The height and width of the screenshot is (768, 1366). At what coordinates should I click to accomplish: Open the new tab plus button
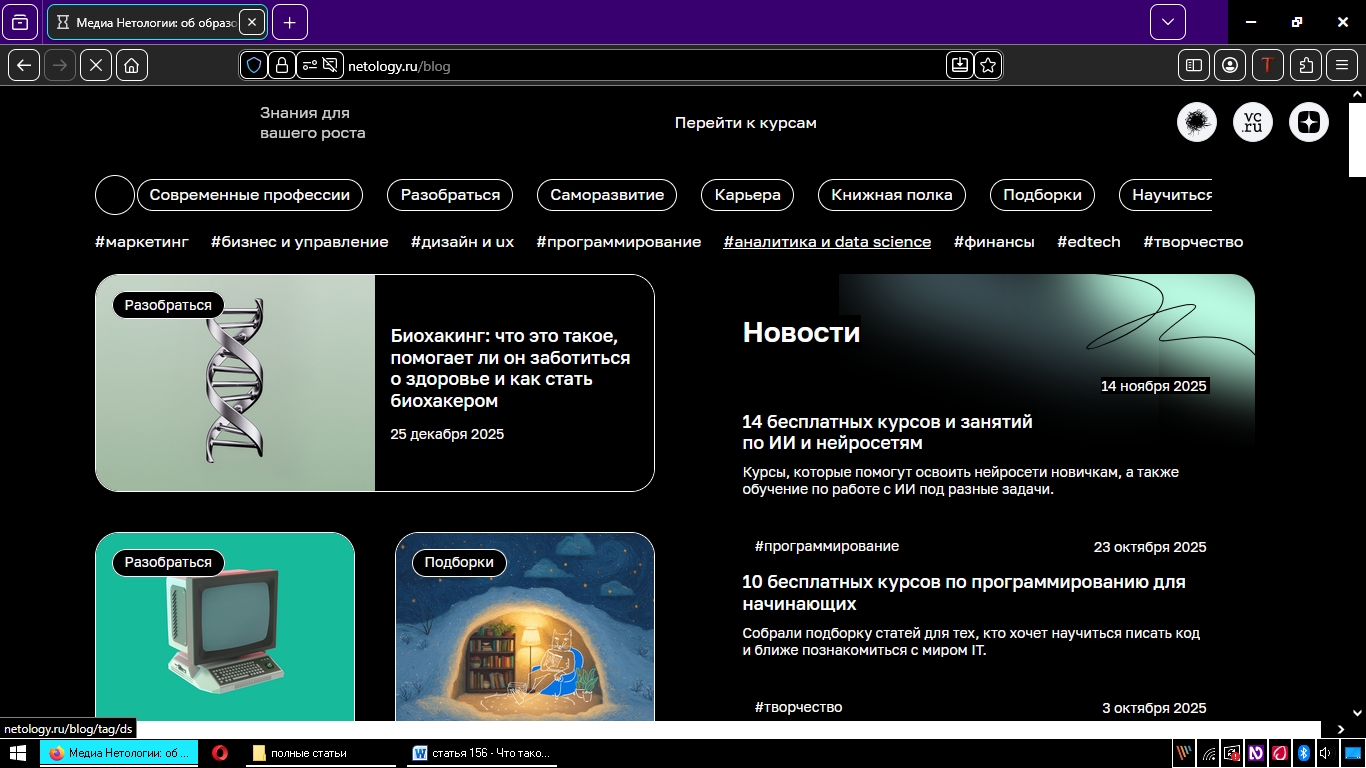point(290,22)
